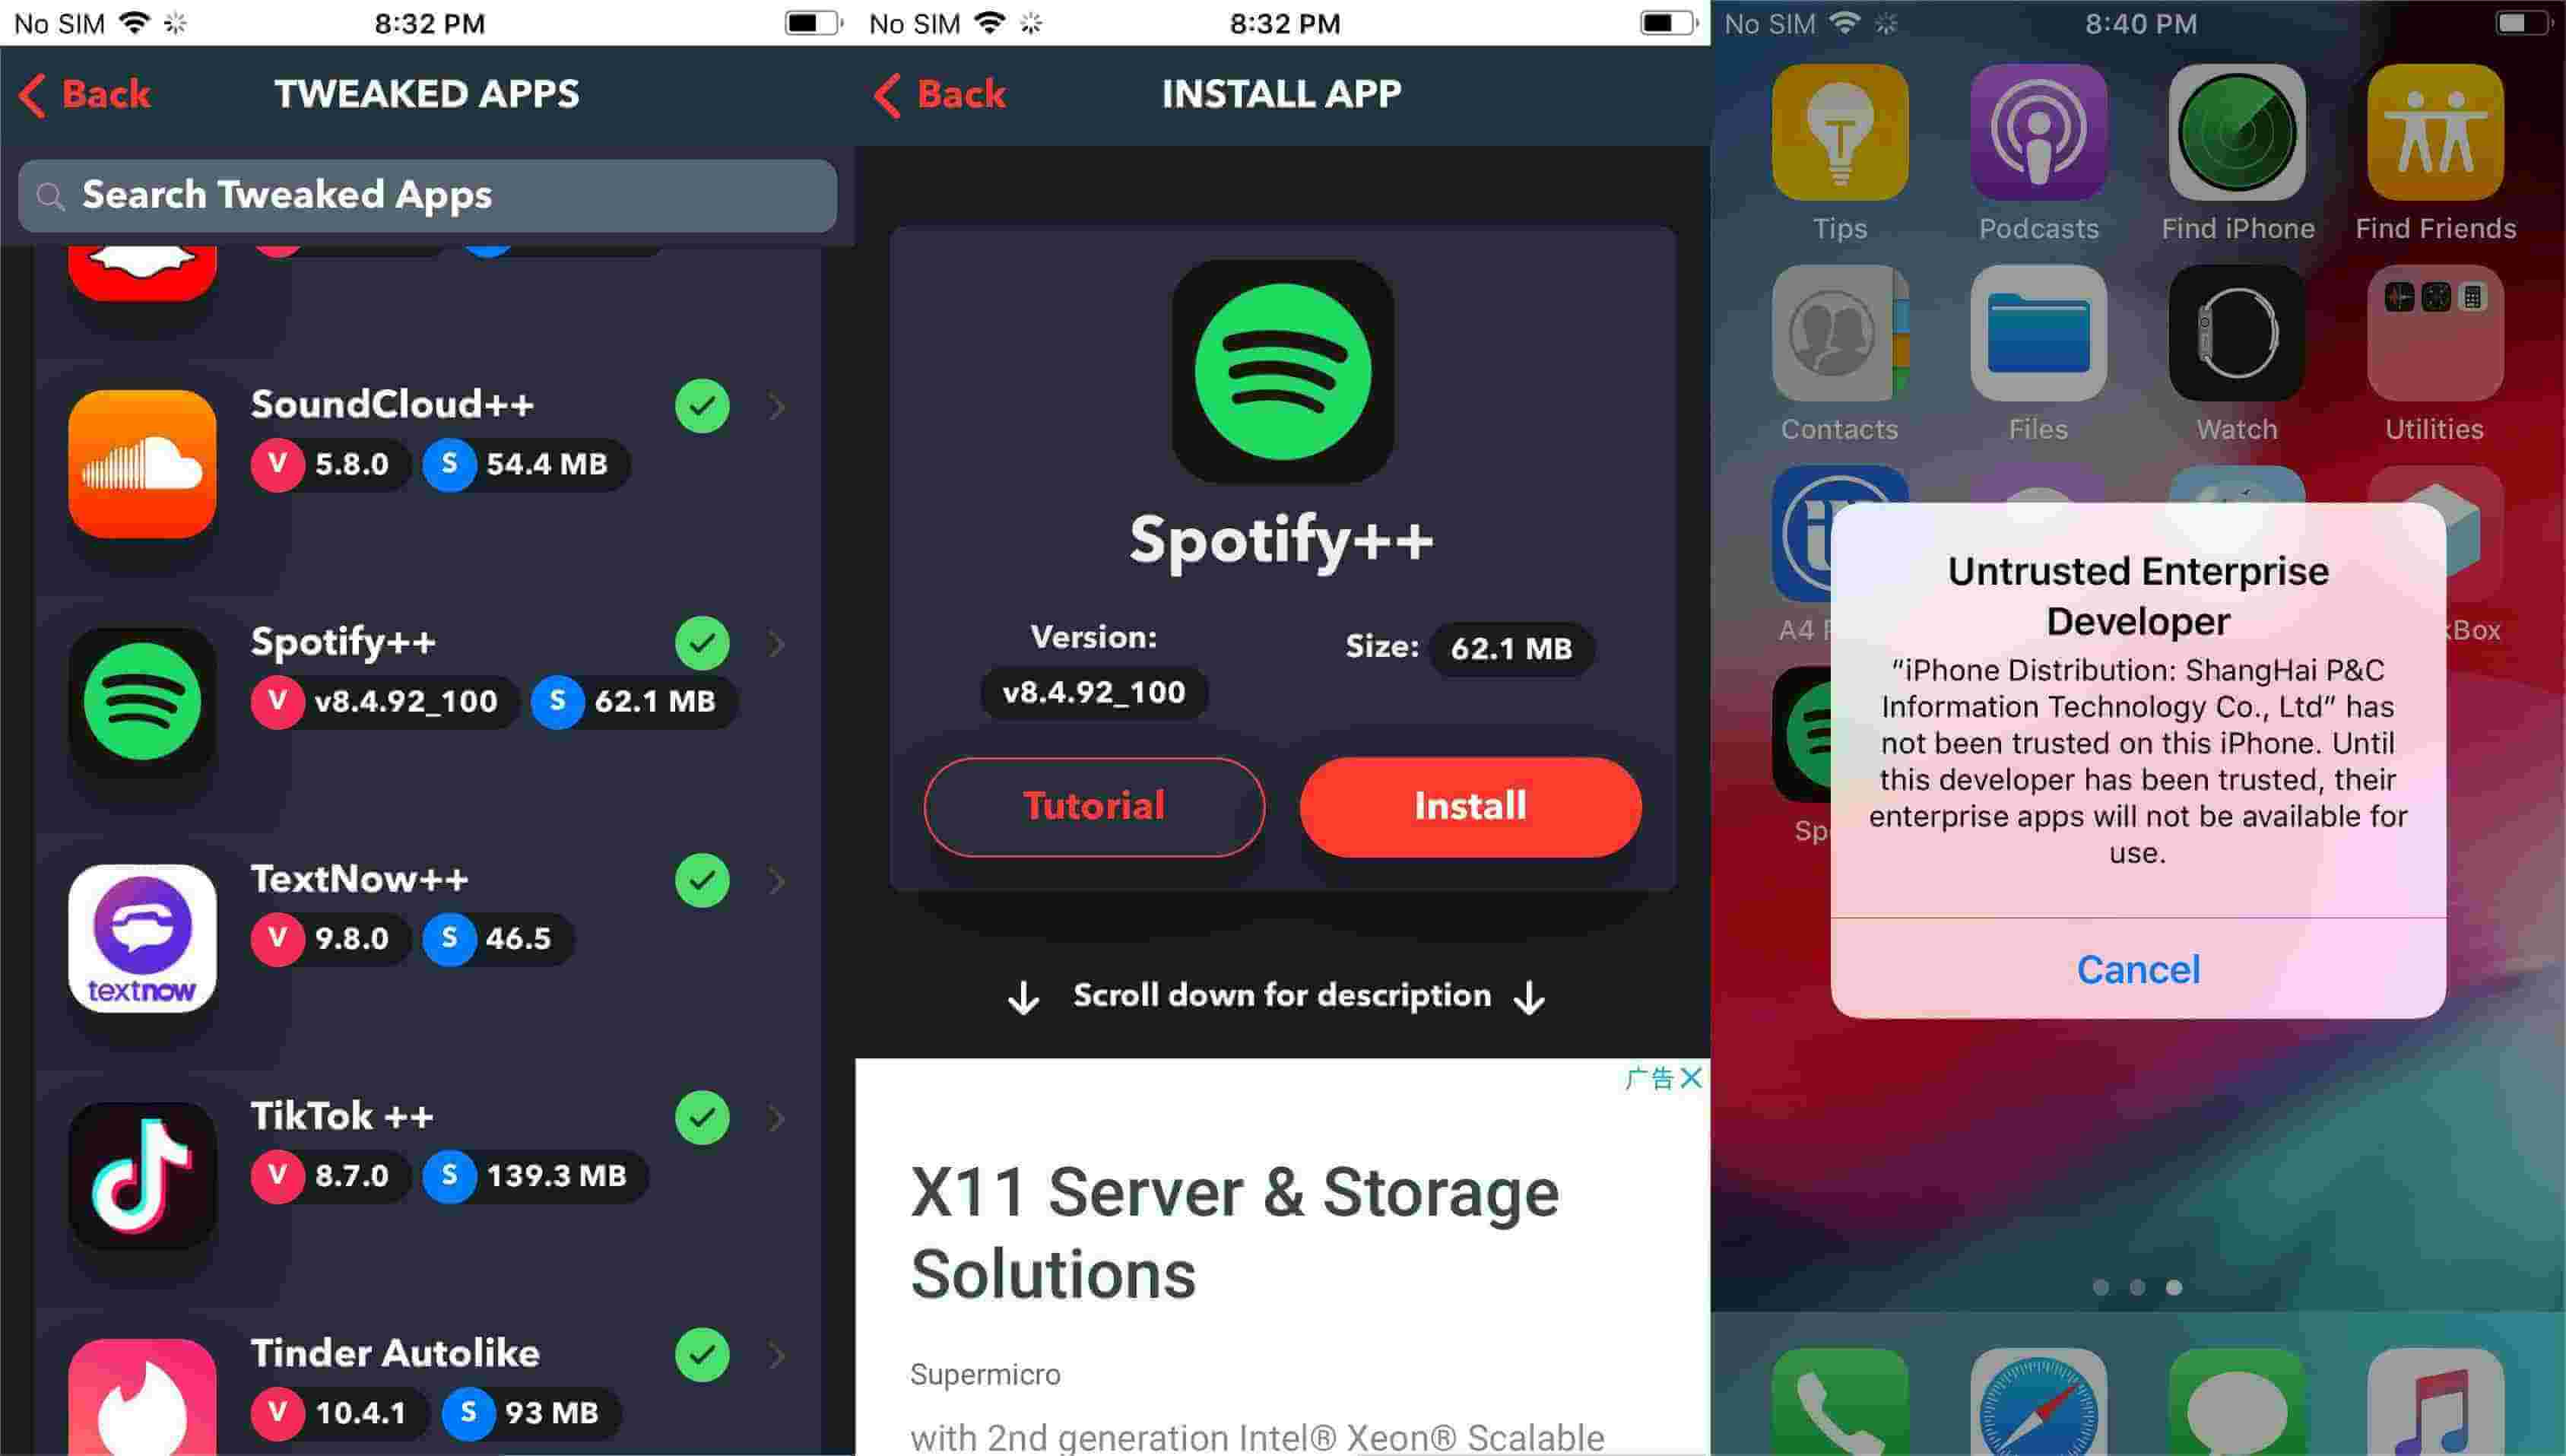Tap the Spotify++ app icon

(x=139, y=698)
